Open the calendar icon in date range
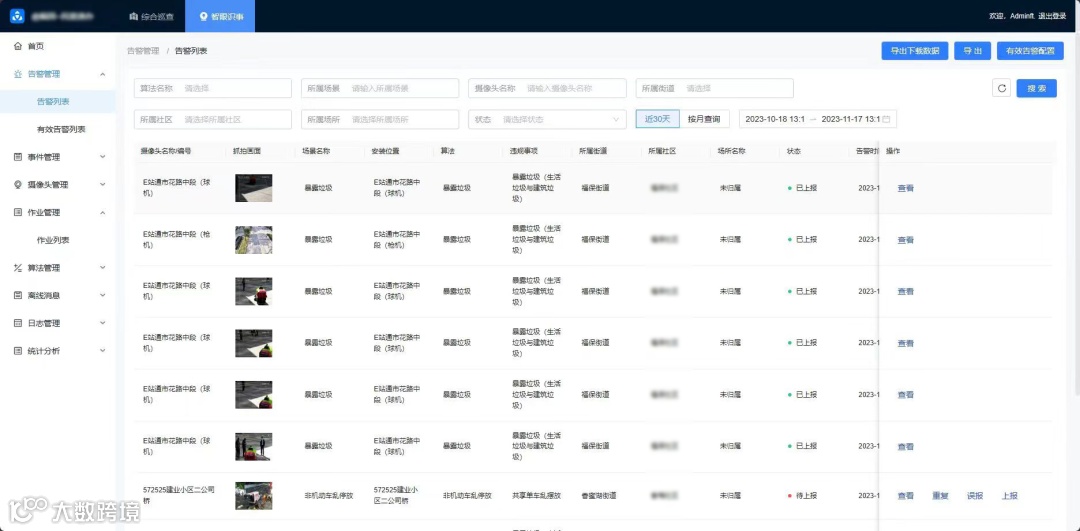The image size is (1080, 531). (x=886, y=119)
